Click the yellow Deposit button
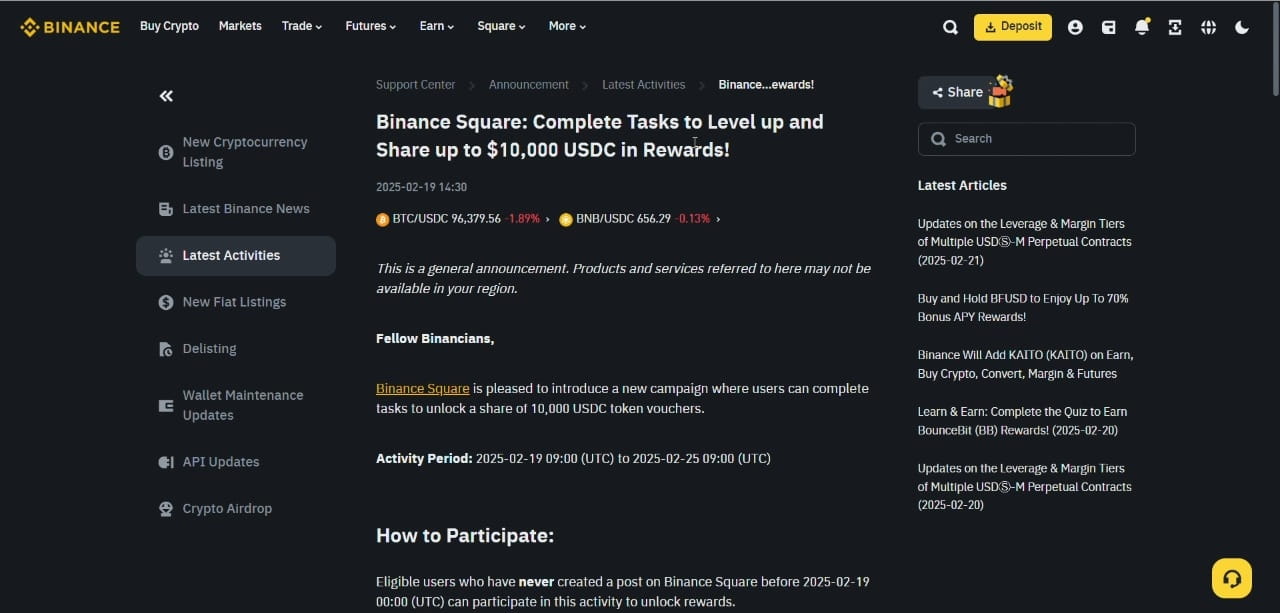 click(x=1012, y=27)
